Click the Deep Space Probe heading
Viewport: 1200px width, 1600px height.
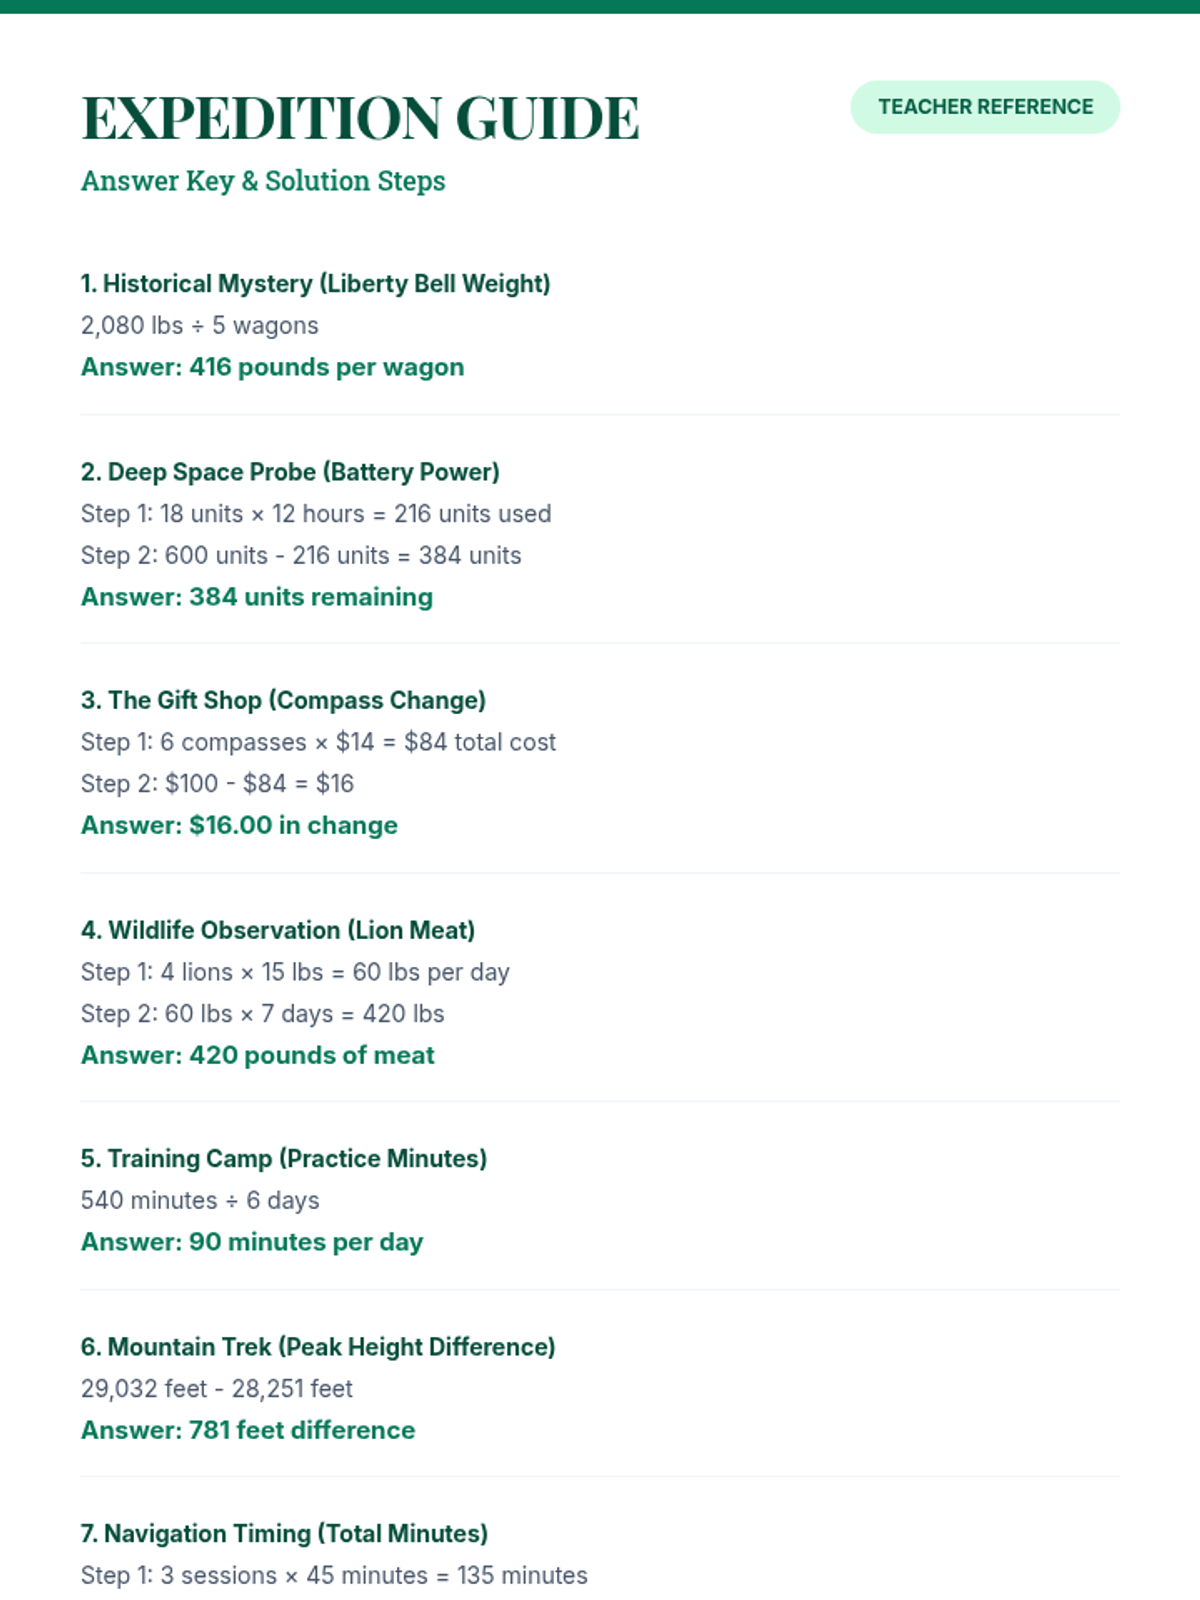click(x=290, y=472)
